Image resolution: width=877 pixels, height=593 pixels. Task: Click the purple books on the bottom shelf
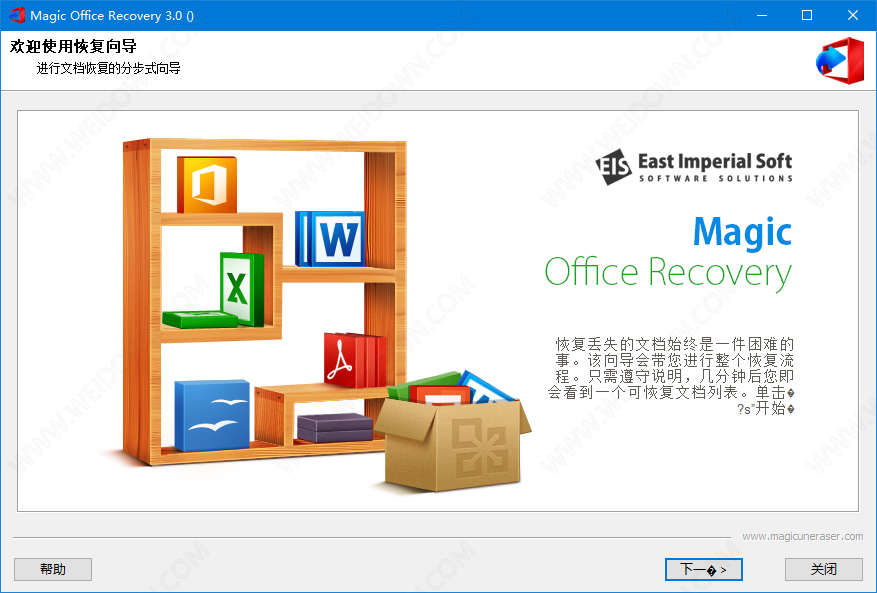[334, 428]
